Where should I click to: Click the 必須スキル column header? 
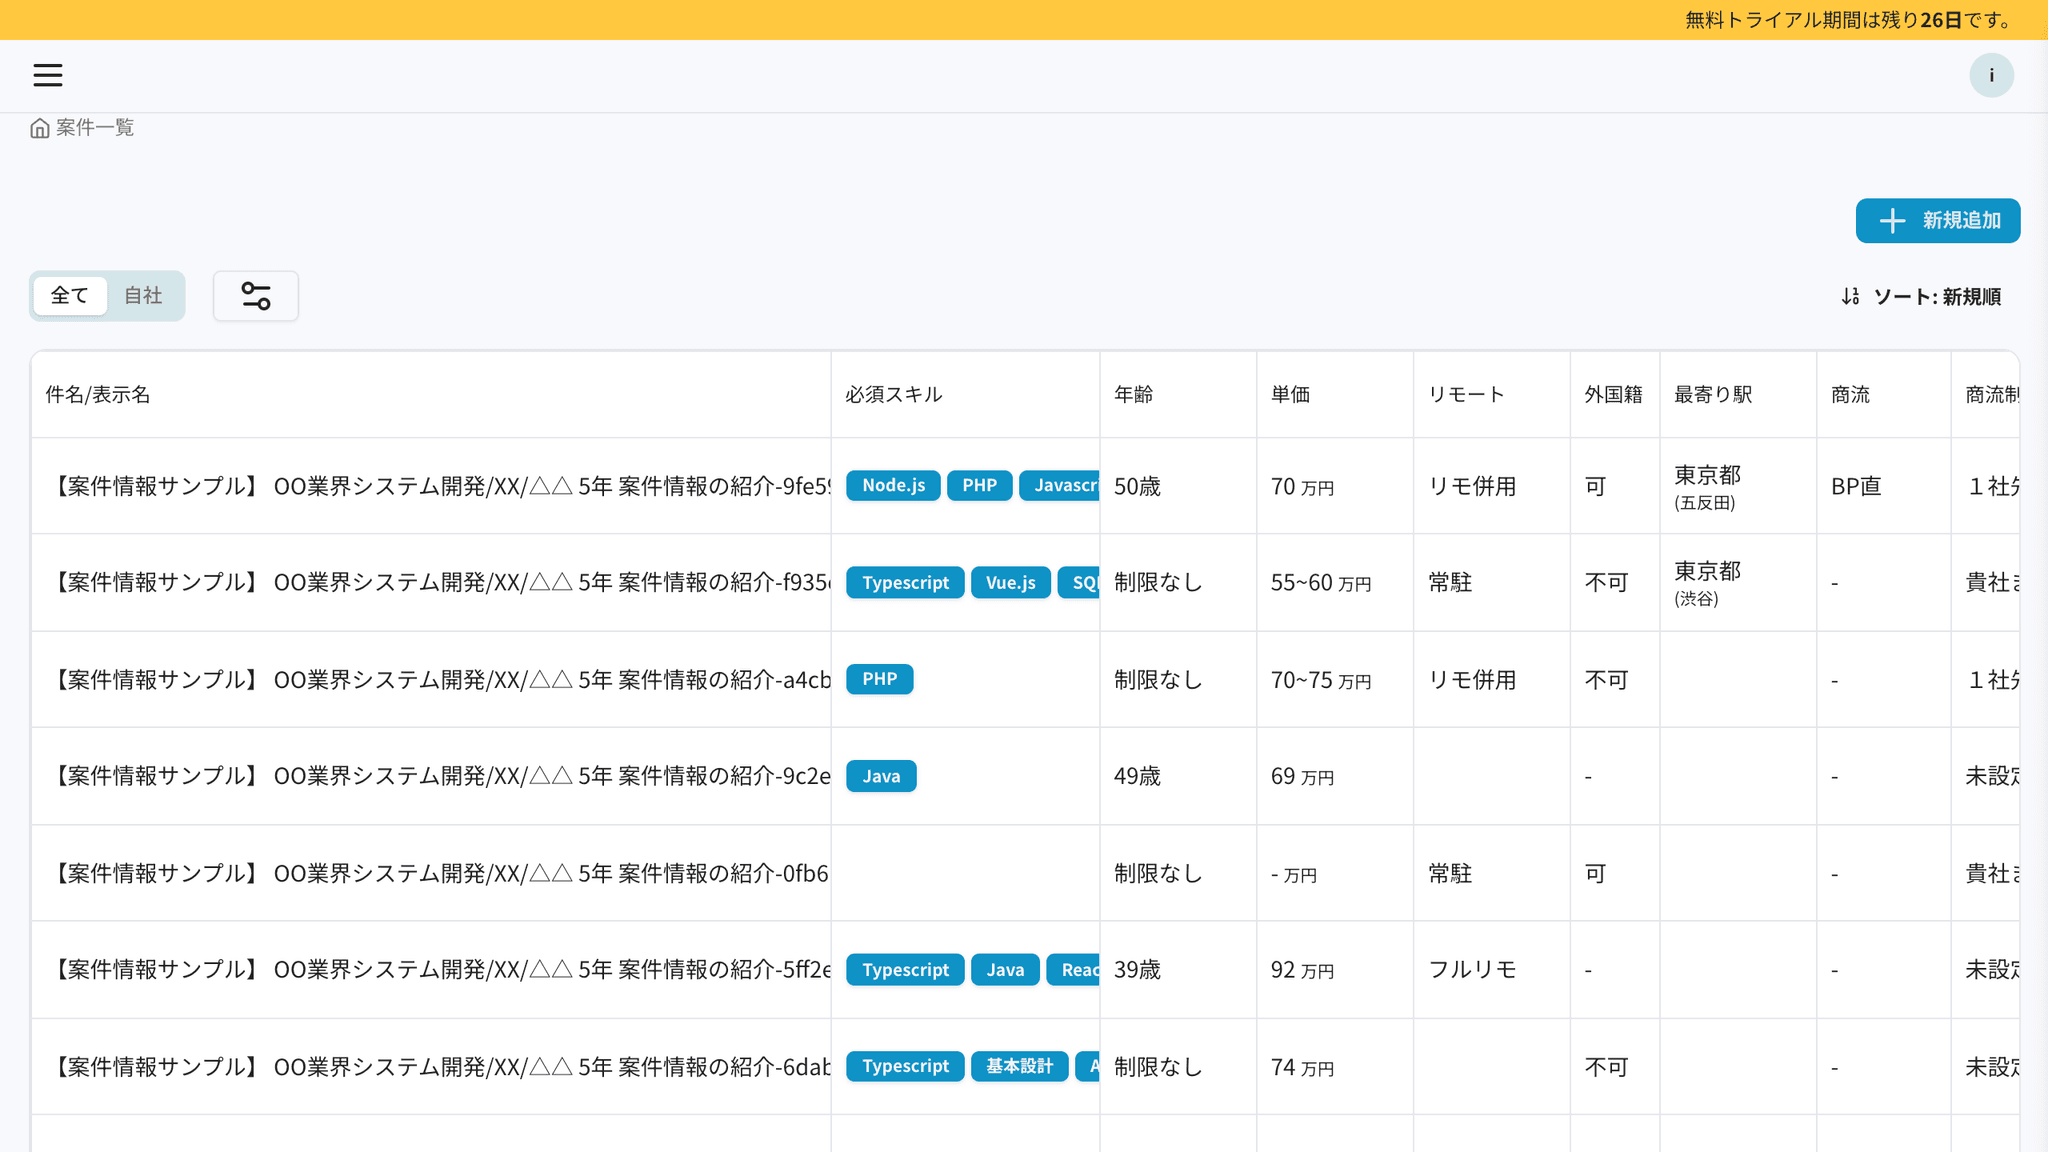tap(893, 395)
